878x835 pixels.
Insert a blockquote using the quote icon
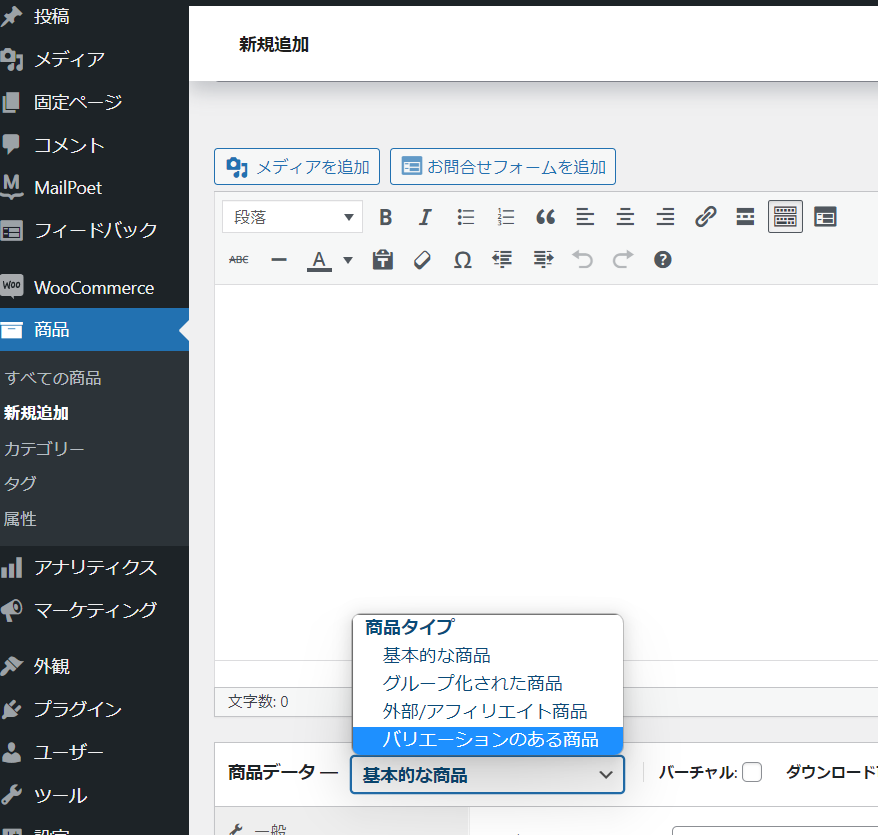point(545,217)
